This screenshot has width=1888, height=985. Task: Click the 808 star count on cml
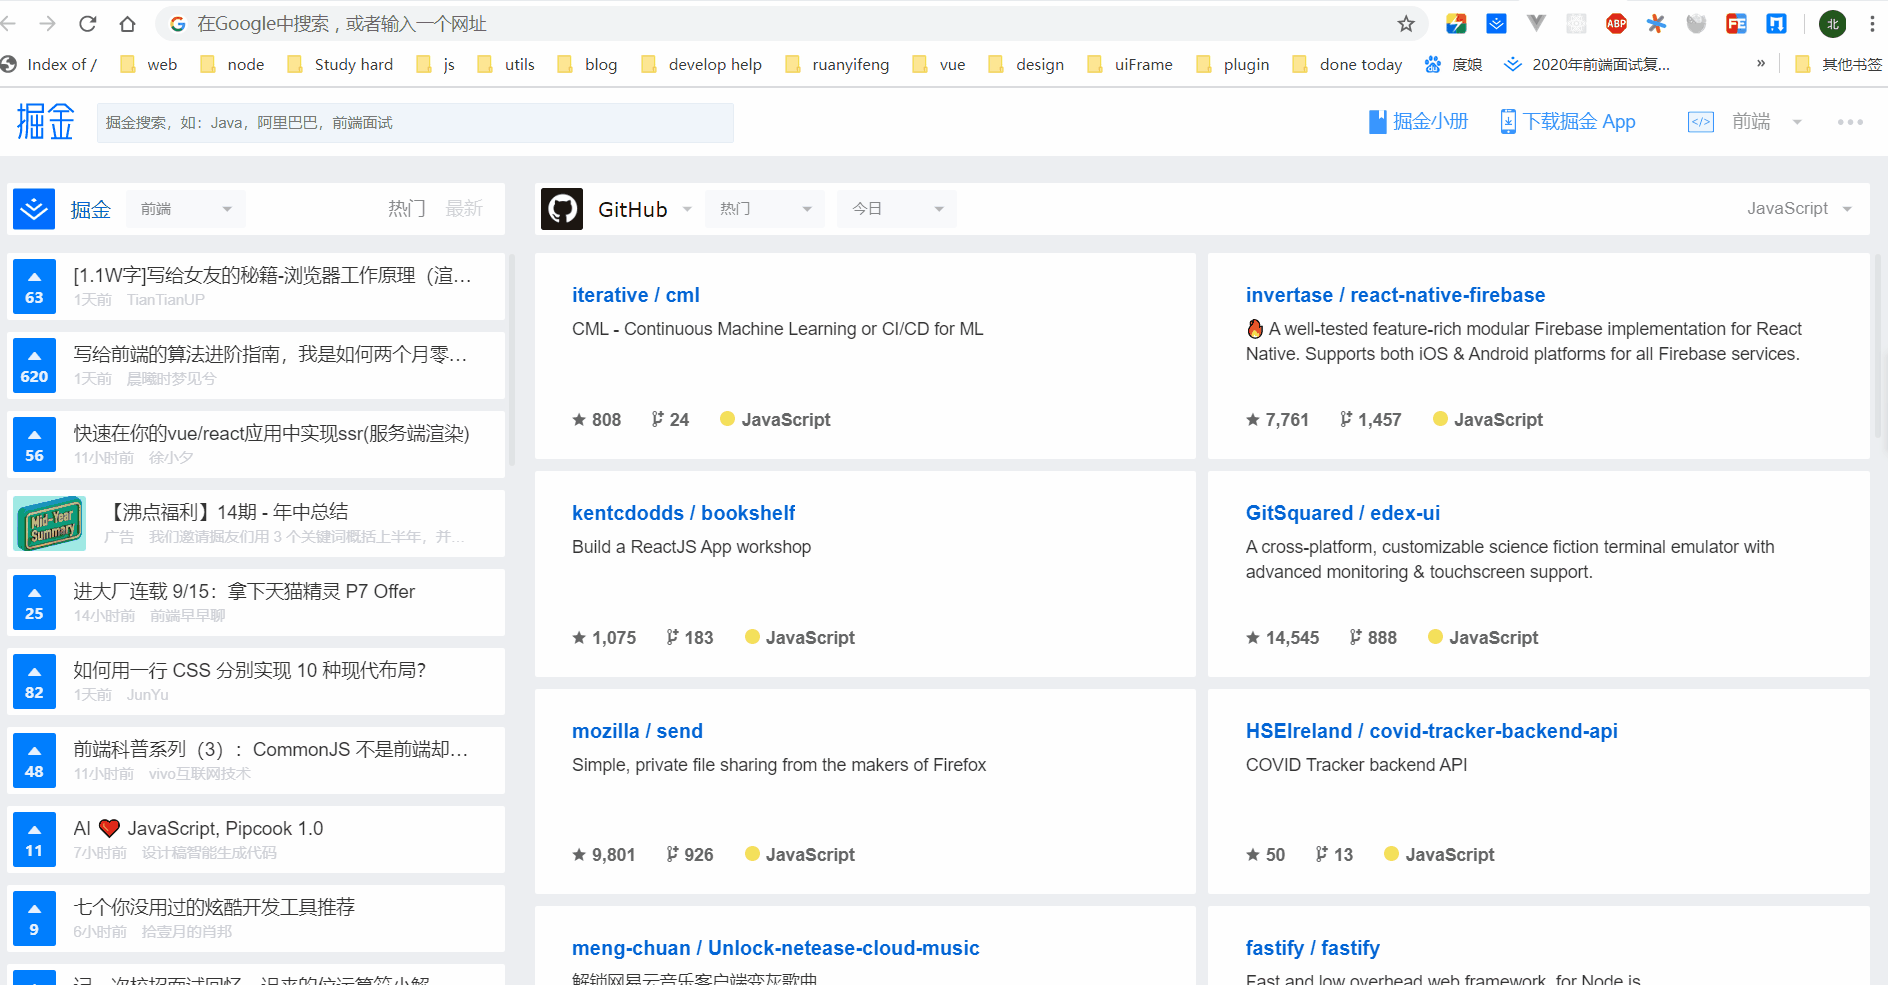pos(597,420)
